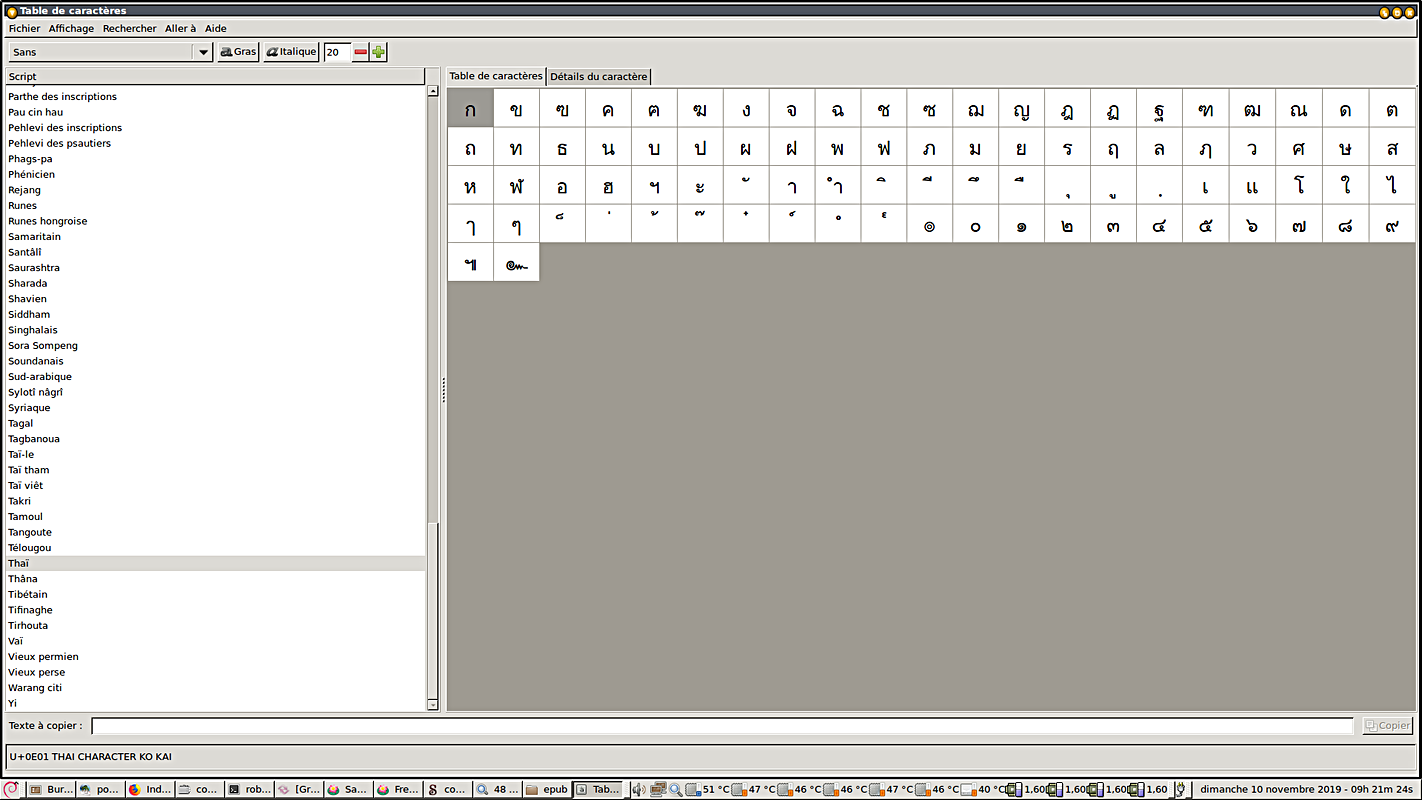Image resolution: width=1422 pixels, height=800 pixels.
Task: Select Télougou in the script list
Action: tap(215, 548)
